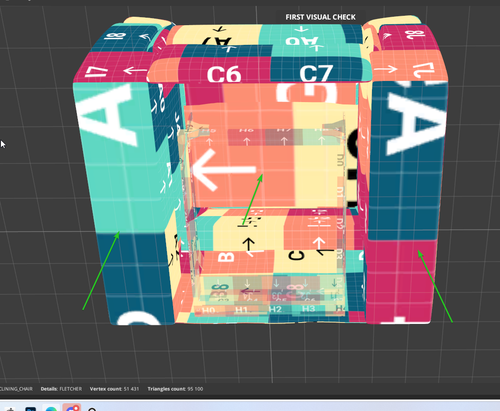
Task: Select the Details: FLETCHER status text
Action: tap(61, 389)
